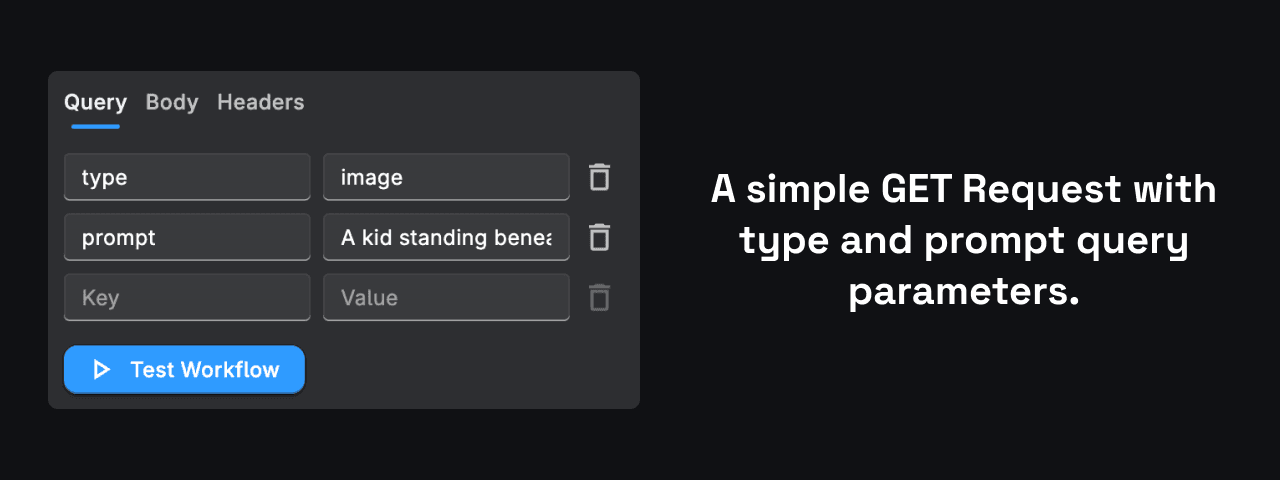Run the Test Workflow button

pos(184,370)
